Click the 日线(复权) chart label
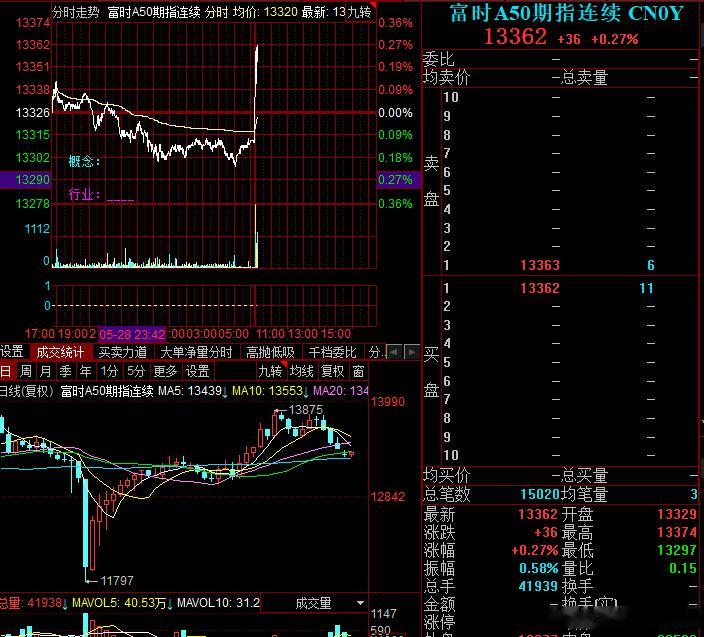Screen dimensions: 704x637 click(26, 391)
